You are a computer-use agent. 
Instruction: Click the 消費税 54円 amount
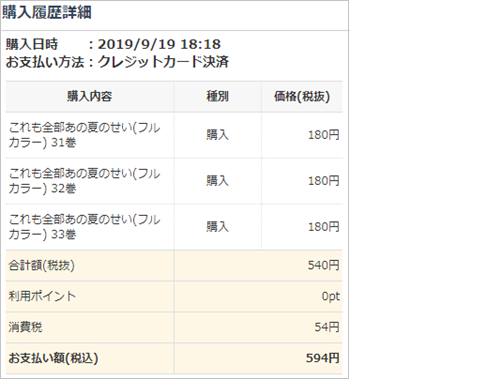[x=327, y=327]
